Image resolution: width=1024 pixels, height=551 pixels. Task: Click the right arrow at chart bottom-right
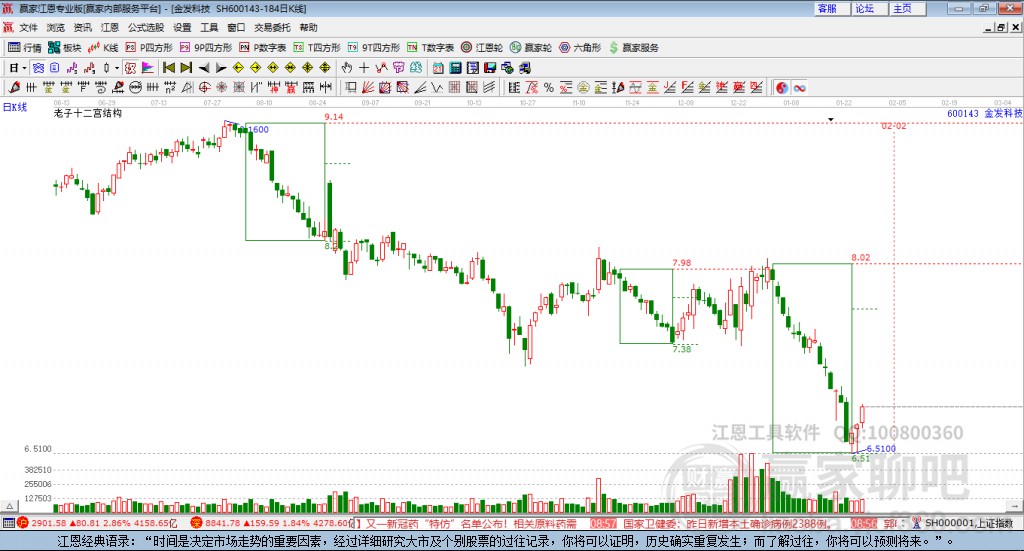point(1014,506)
